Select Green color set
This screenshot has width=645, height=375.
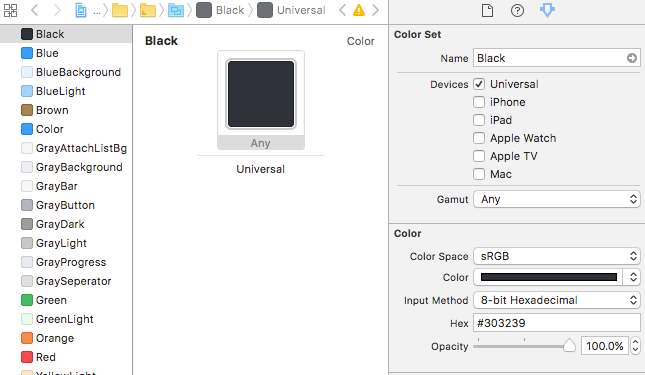click(66, 300)
